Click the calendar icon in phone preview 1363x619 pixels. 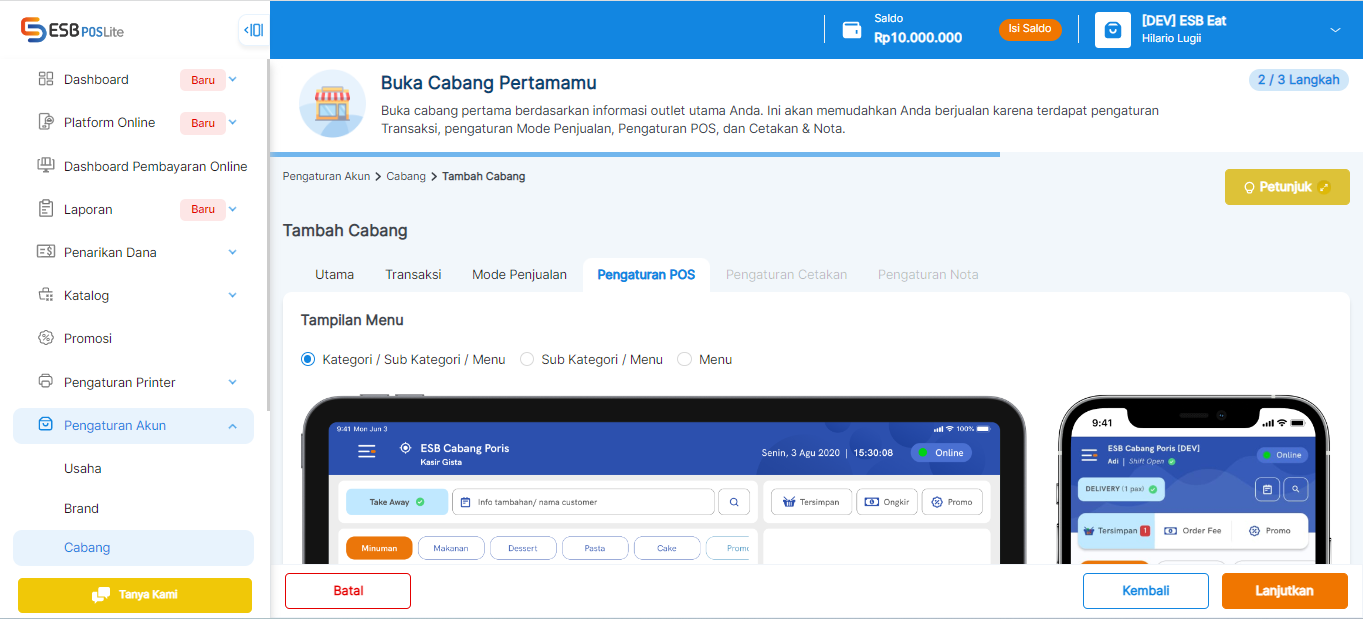coord(1267,489)
